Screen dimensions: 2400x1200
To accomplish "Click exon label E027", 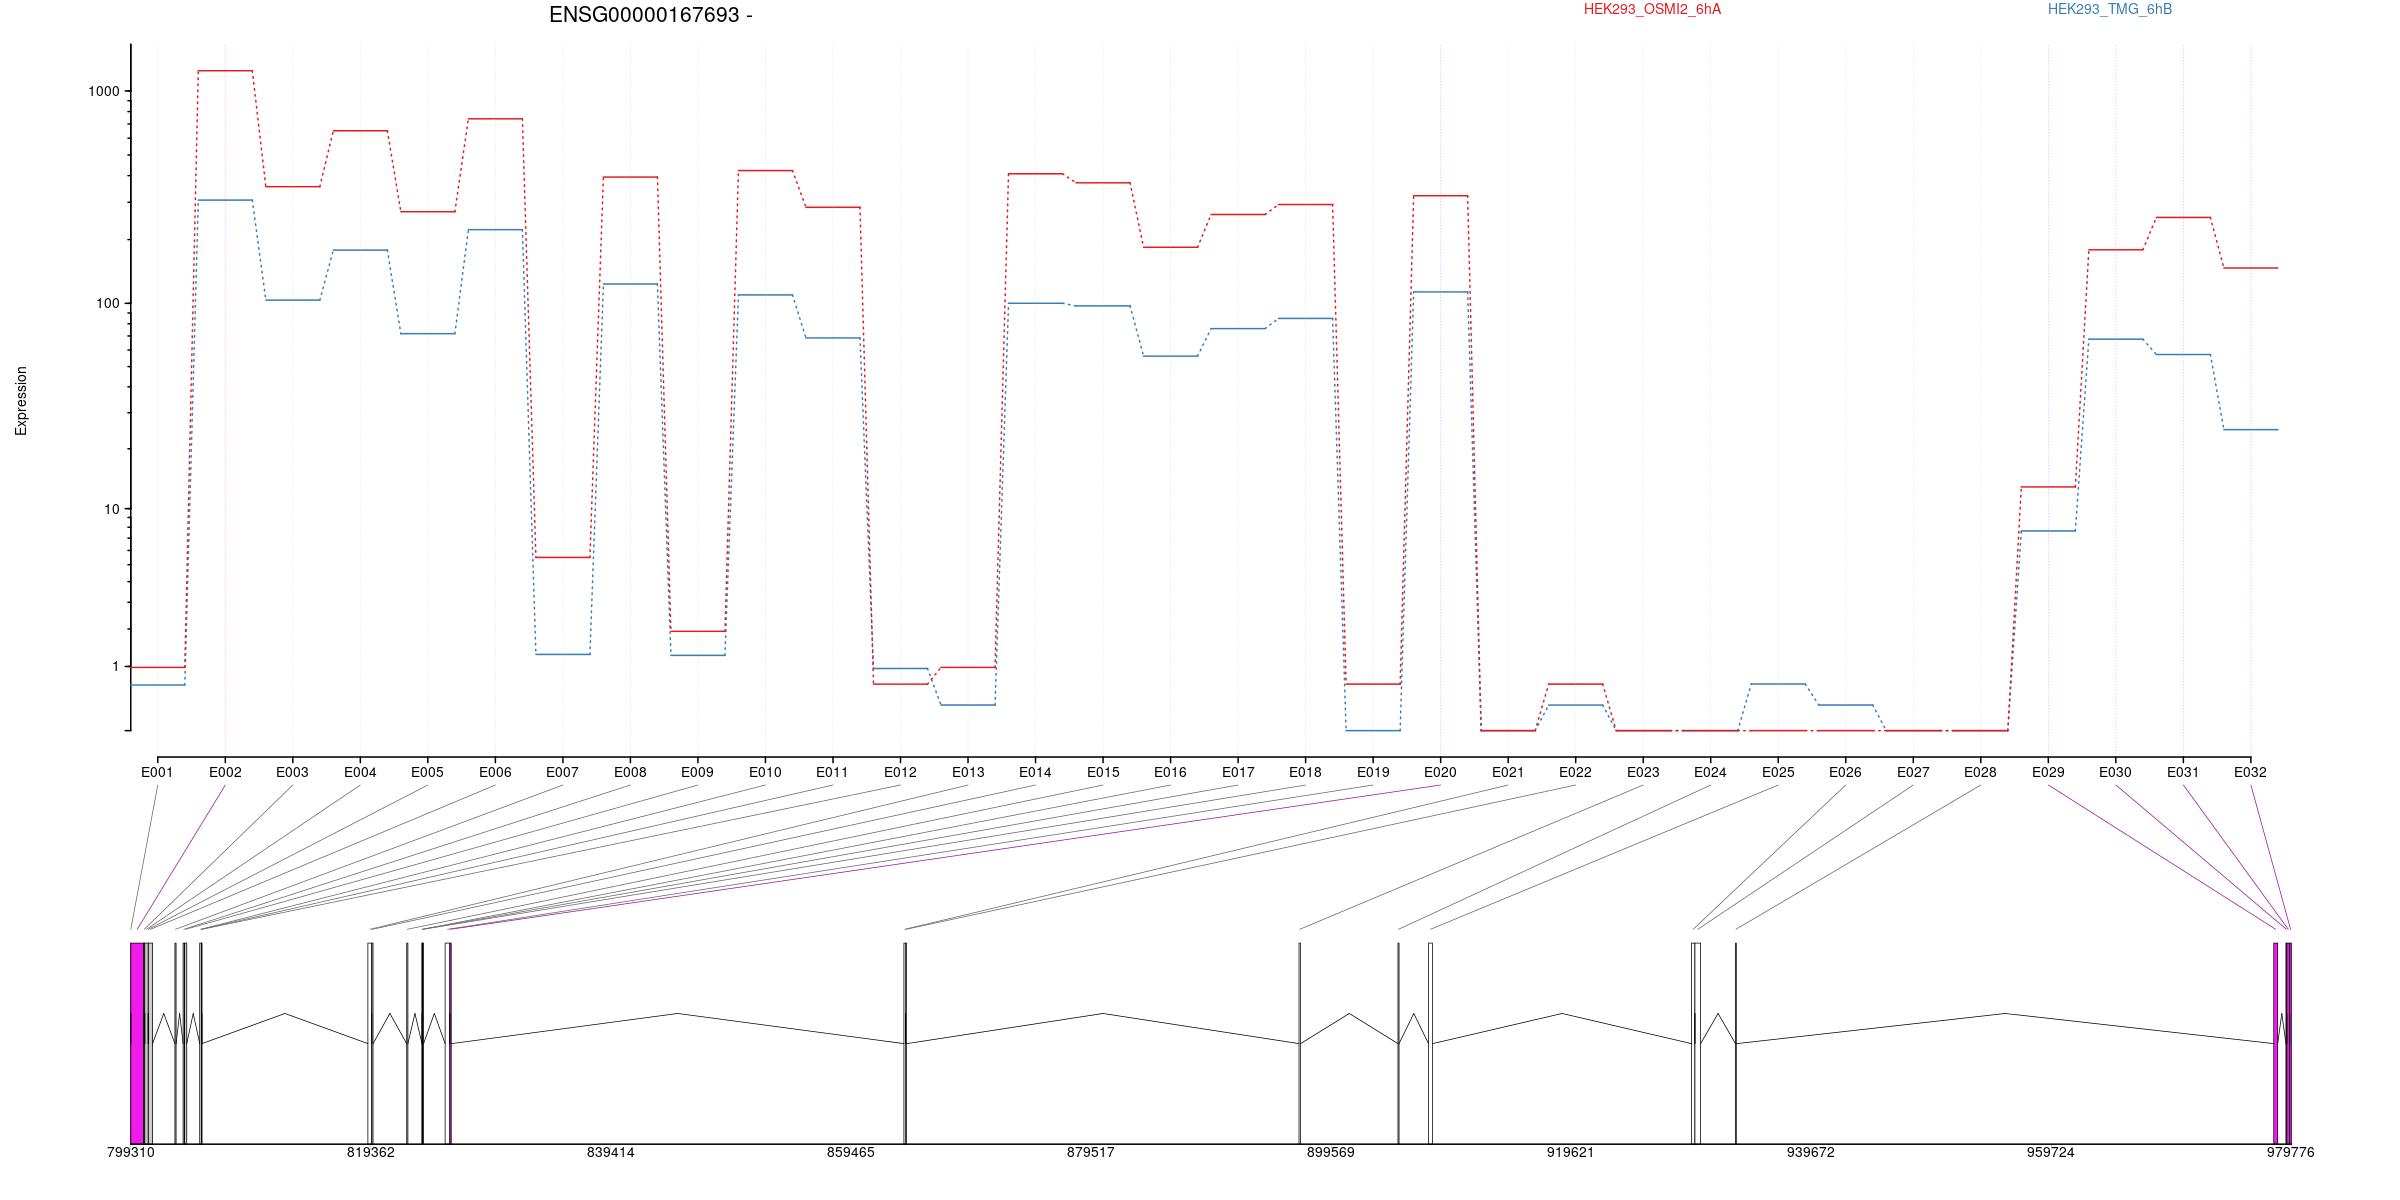I will pyautogui.click(x=1913, y=772).
